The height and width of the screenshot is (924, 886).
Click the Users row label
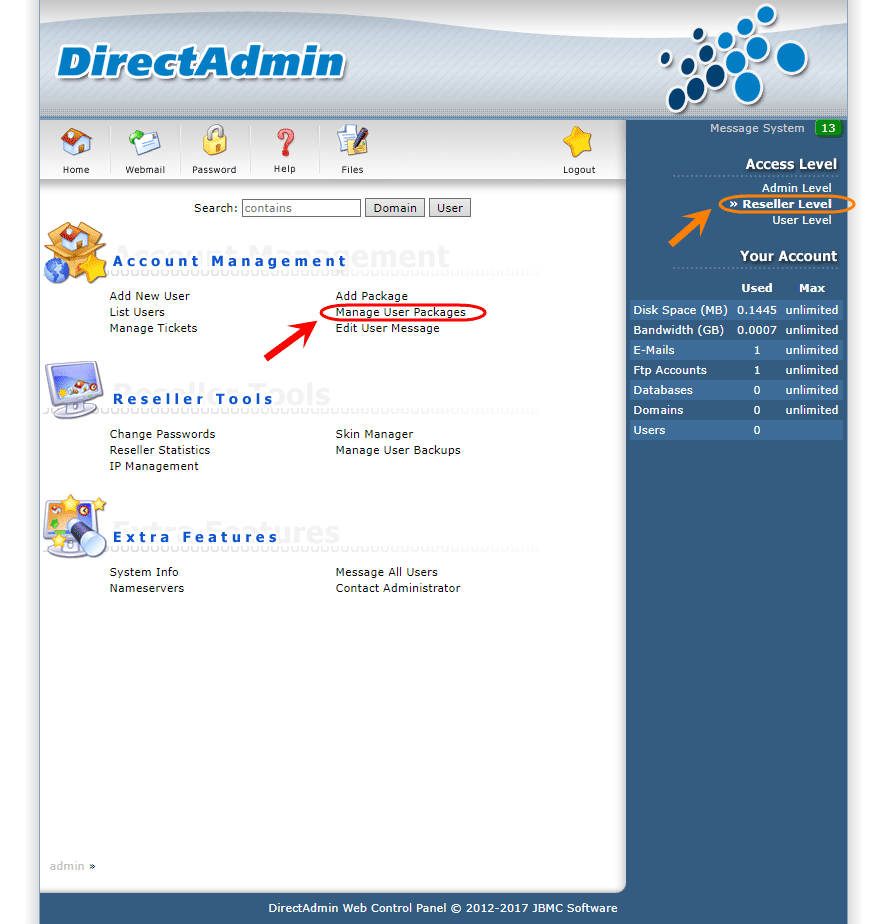[x=649, y=430]
